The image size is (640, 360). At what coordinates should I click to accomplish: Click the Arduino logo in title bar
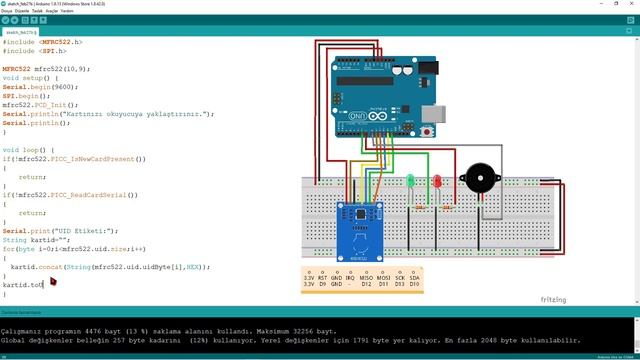pyautogui.click(x=4, y=4)
